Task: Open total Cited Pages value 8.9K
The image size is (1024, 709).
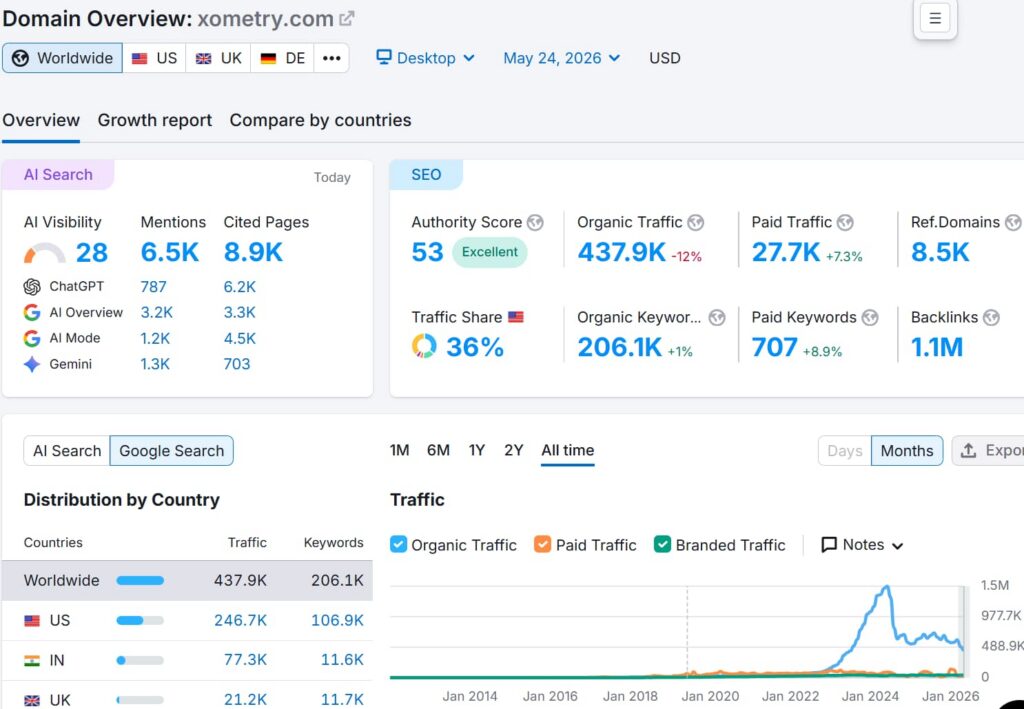Action: click(x=253, y=253)
